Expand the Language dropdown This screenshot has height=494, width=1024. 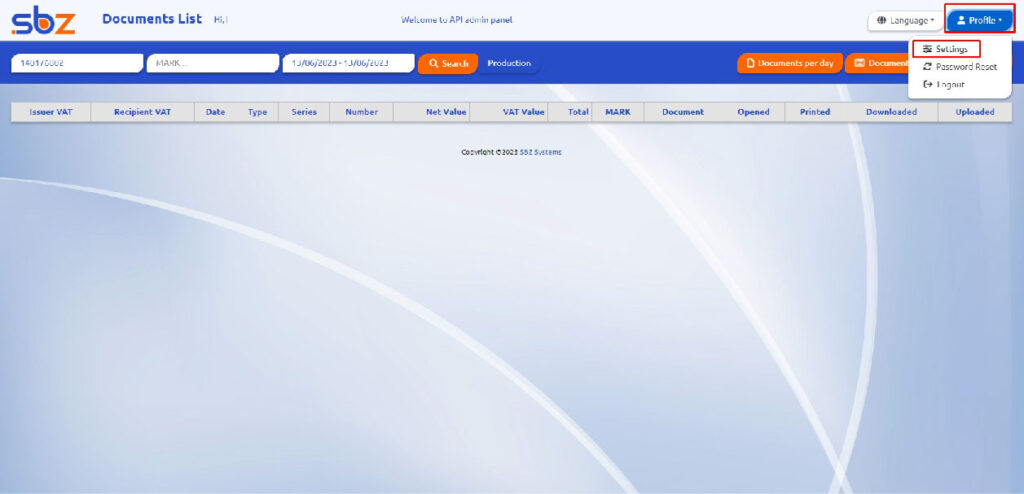[904, 20]
